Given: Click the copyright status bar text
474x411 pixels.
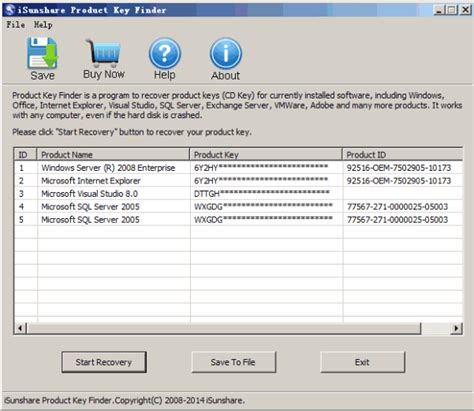Looking at the screenshot, I should (x=124, y=400).
